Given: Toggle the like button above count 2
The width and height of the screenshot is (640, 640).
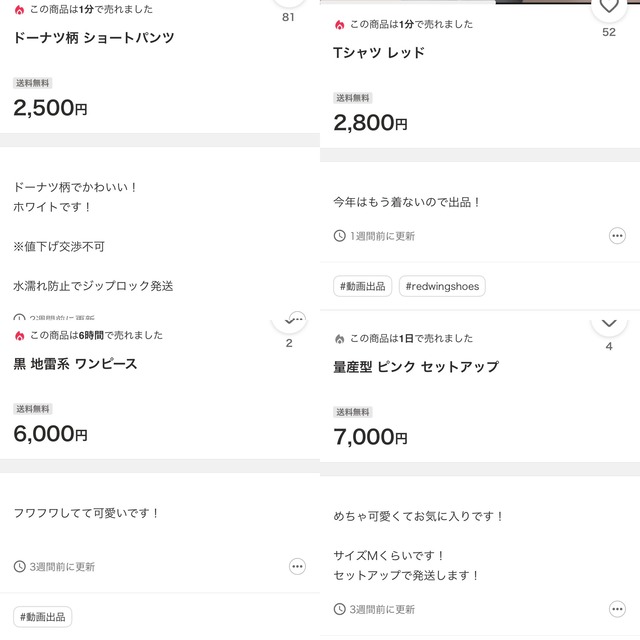Looking at the screenshot, I should pos(289,321).
